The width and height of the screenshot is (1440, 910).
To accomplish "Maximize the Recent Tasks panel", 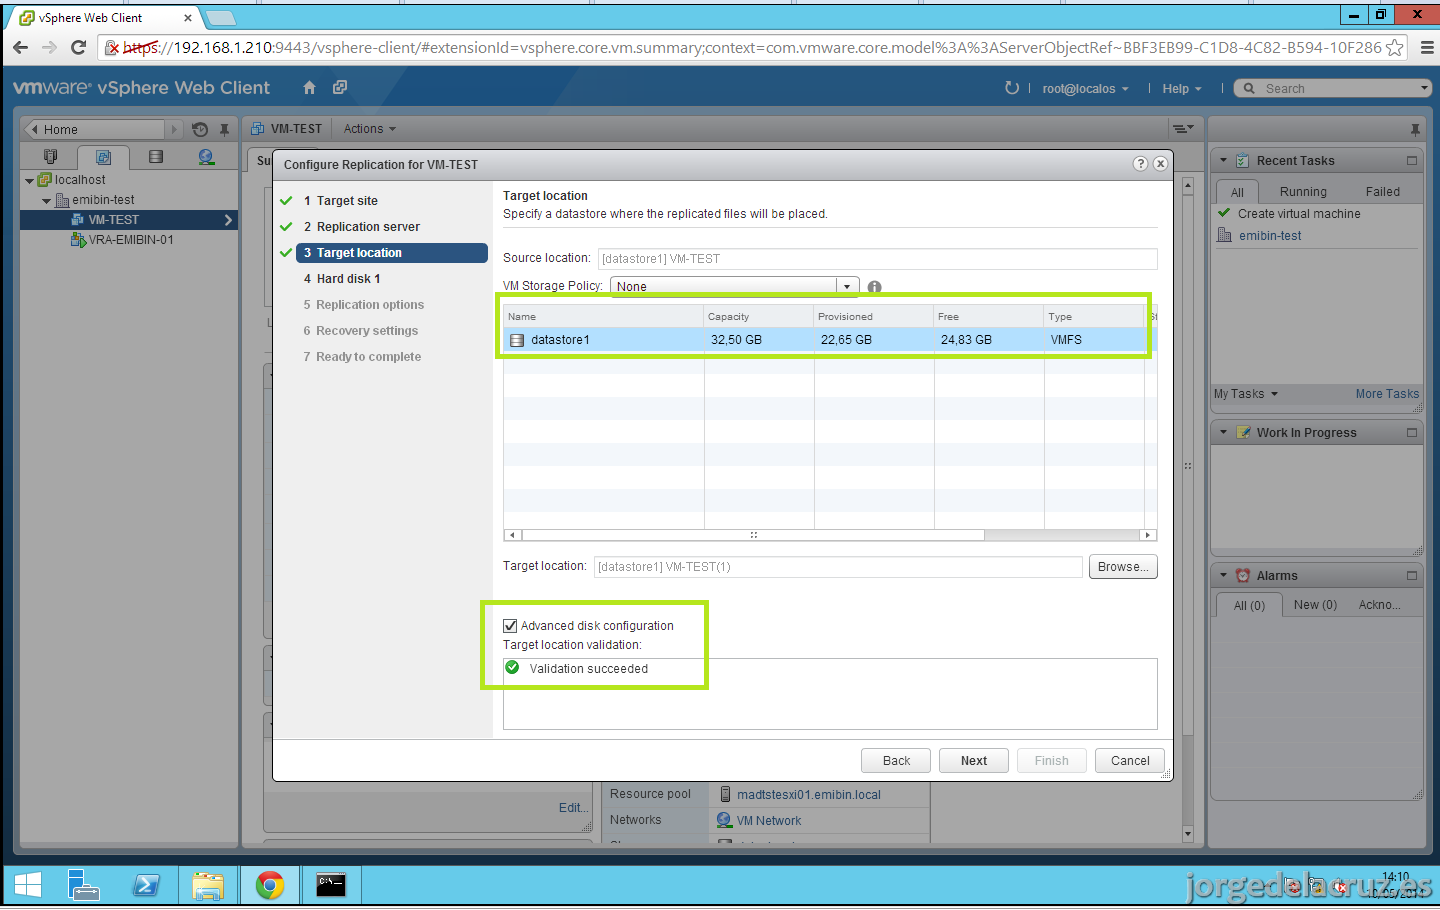I will pyautogui.click(x=1412, y=160).
